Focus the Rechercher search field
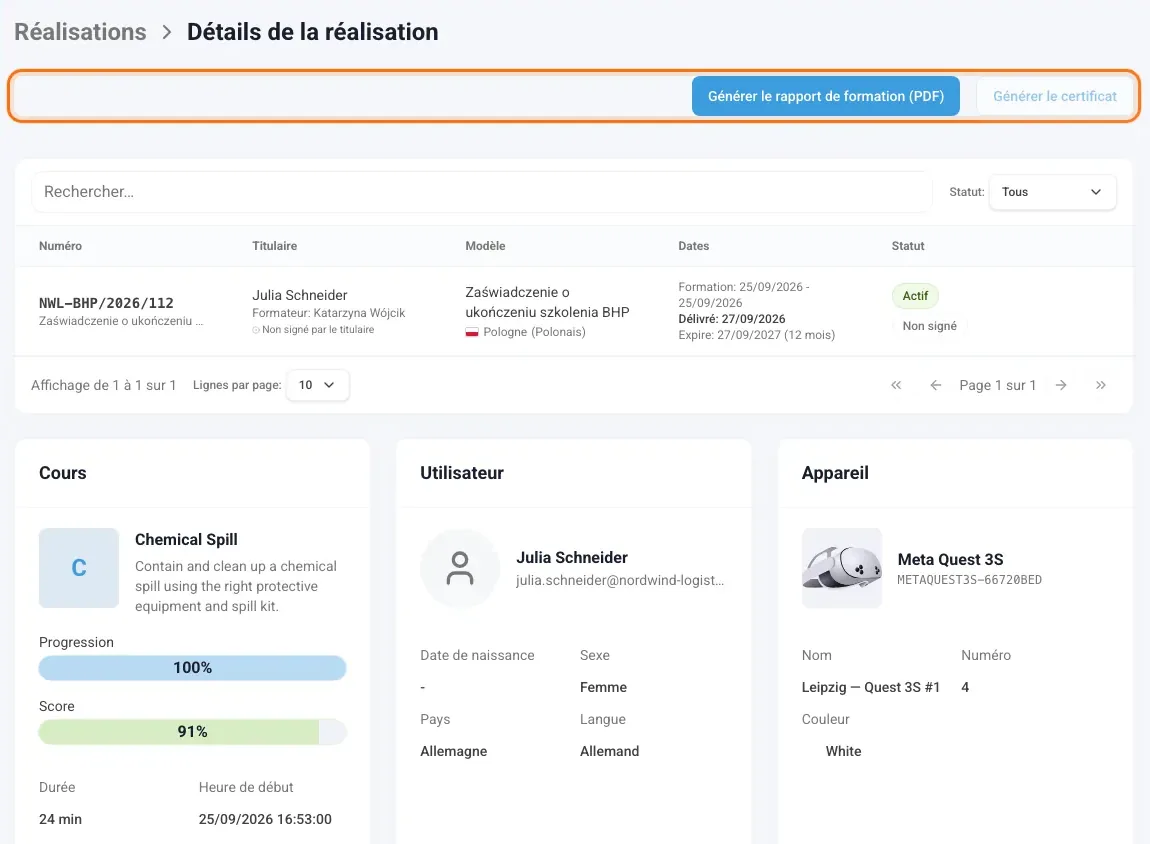 (481, 192)
